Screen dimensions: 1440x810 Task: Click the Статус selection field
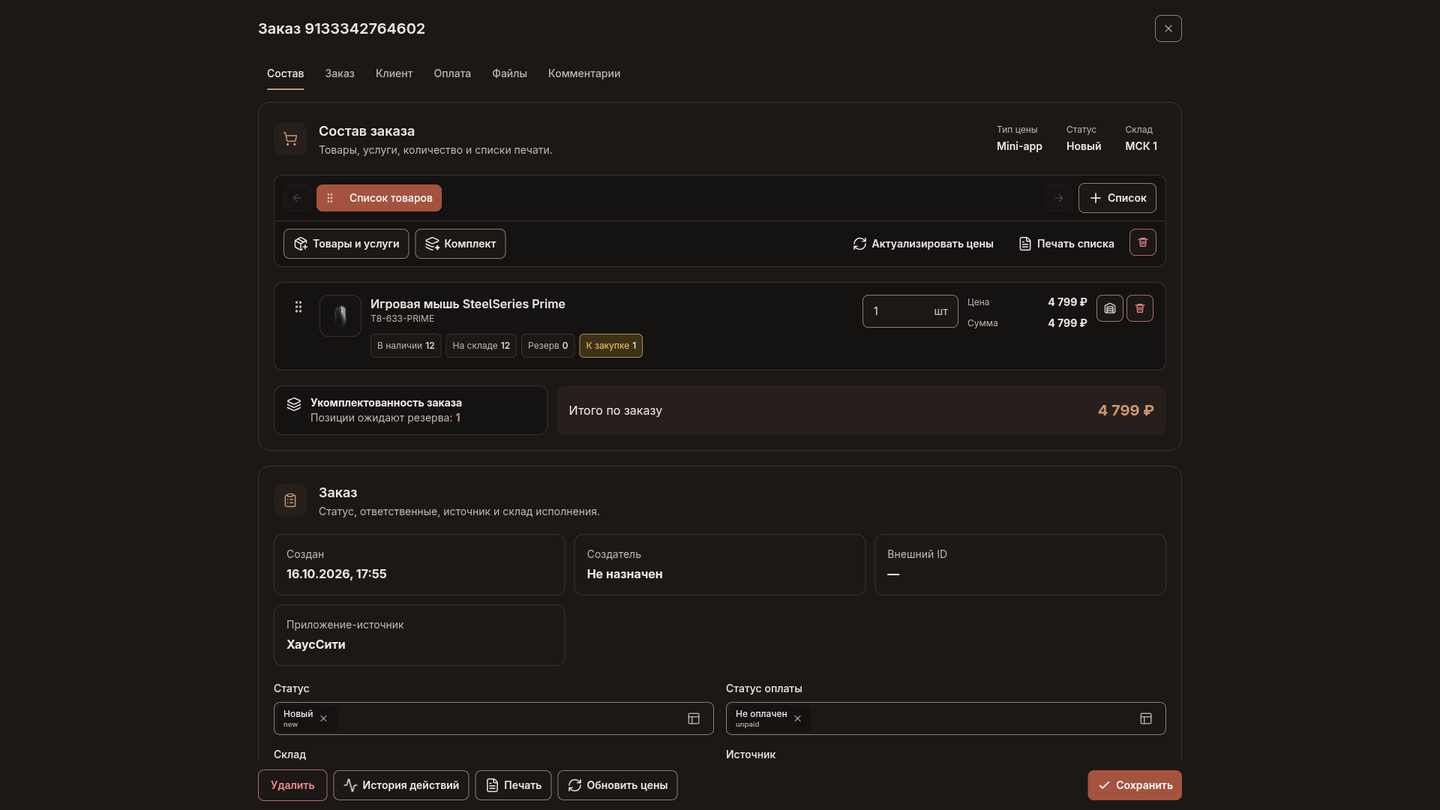[x=494, y=719]
